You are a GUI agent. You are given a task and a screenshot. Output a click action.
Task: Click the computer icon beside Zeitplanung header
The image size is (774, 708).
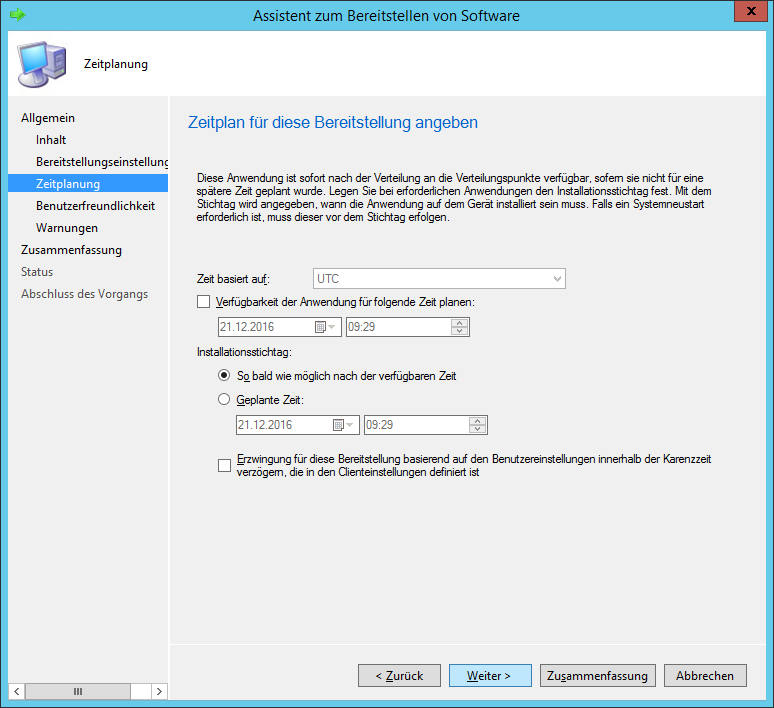tap(40, 64)
